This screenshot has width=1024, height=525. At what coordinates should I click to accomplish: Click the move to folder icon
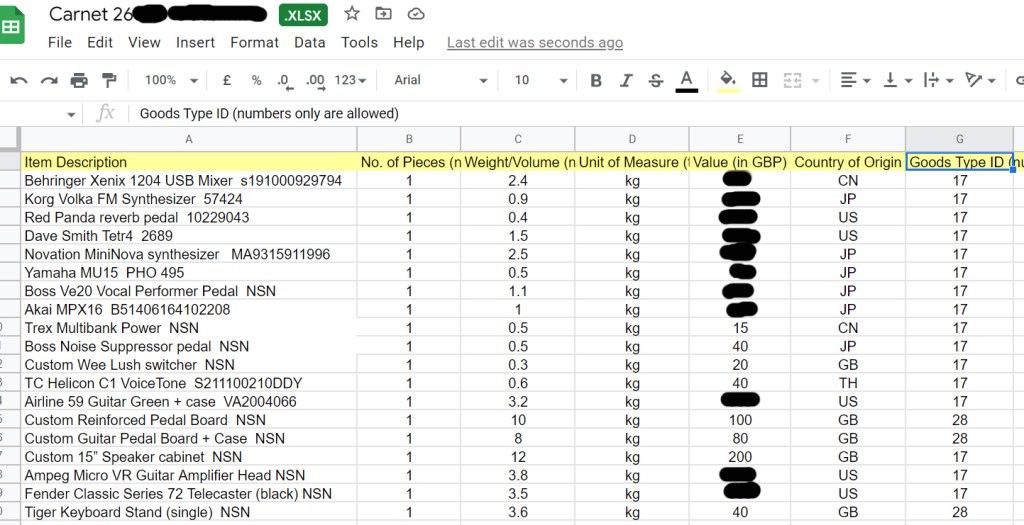[x=384, y=14]
